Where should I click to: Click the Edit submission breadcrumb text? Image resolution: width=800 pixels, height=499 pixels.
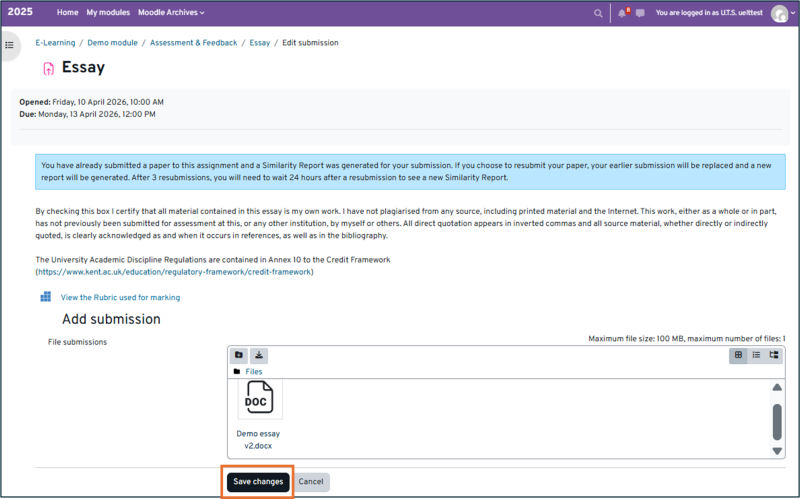tap(310, 43)
